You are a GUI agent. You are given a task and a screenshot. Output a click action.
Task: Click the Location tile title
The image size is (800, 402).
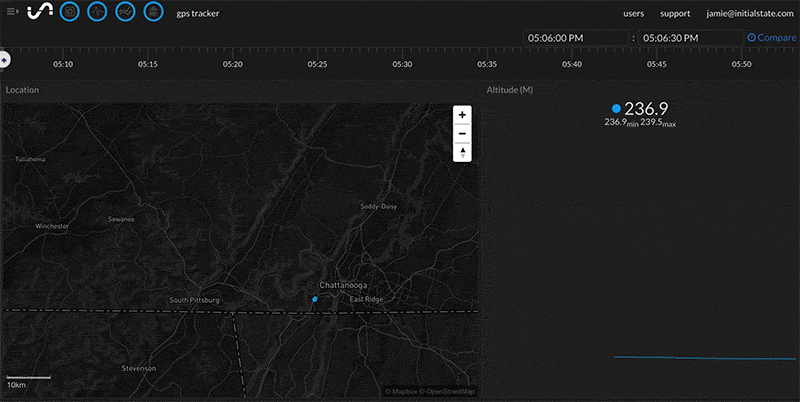[x=22, y=90]
